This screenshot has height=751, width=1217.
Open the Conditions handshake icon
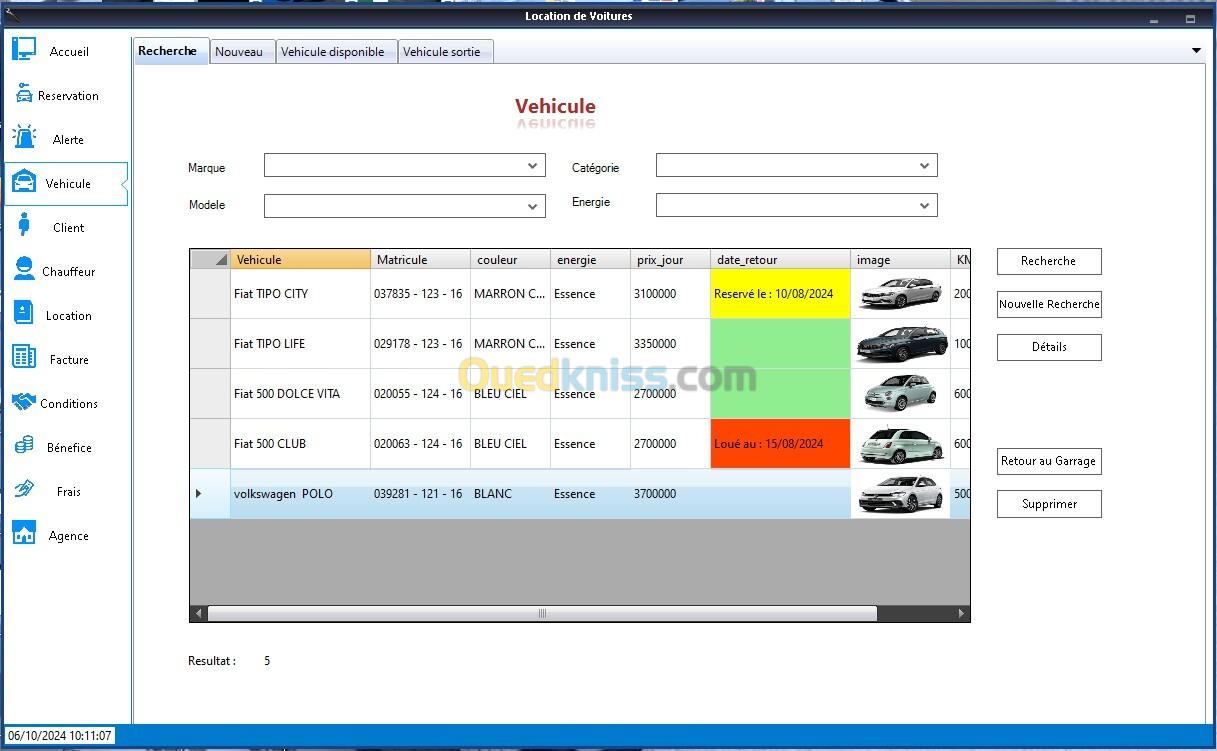[24, 402]
